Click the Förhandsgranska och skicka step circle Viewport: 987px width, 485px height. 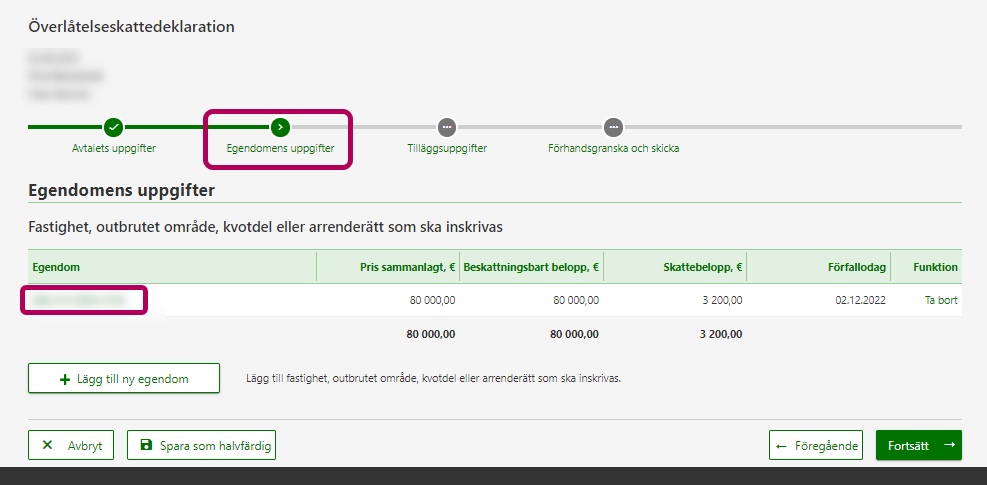[x=613, y=127]
